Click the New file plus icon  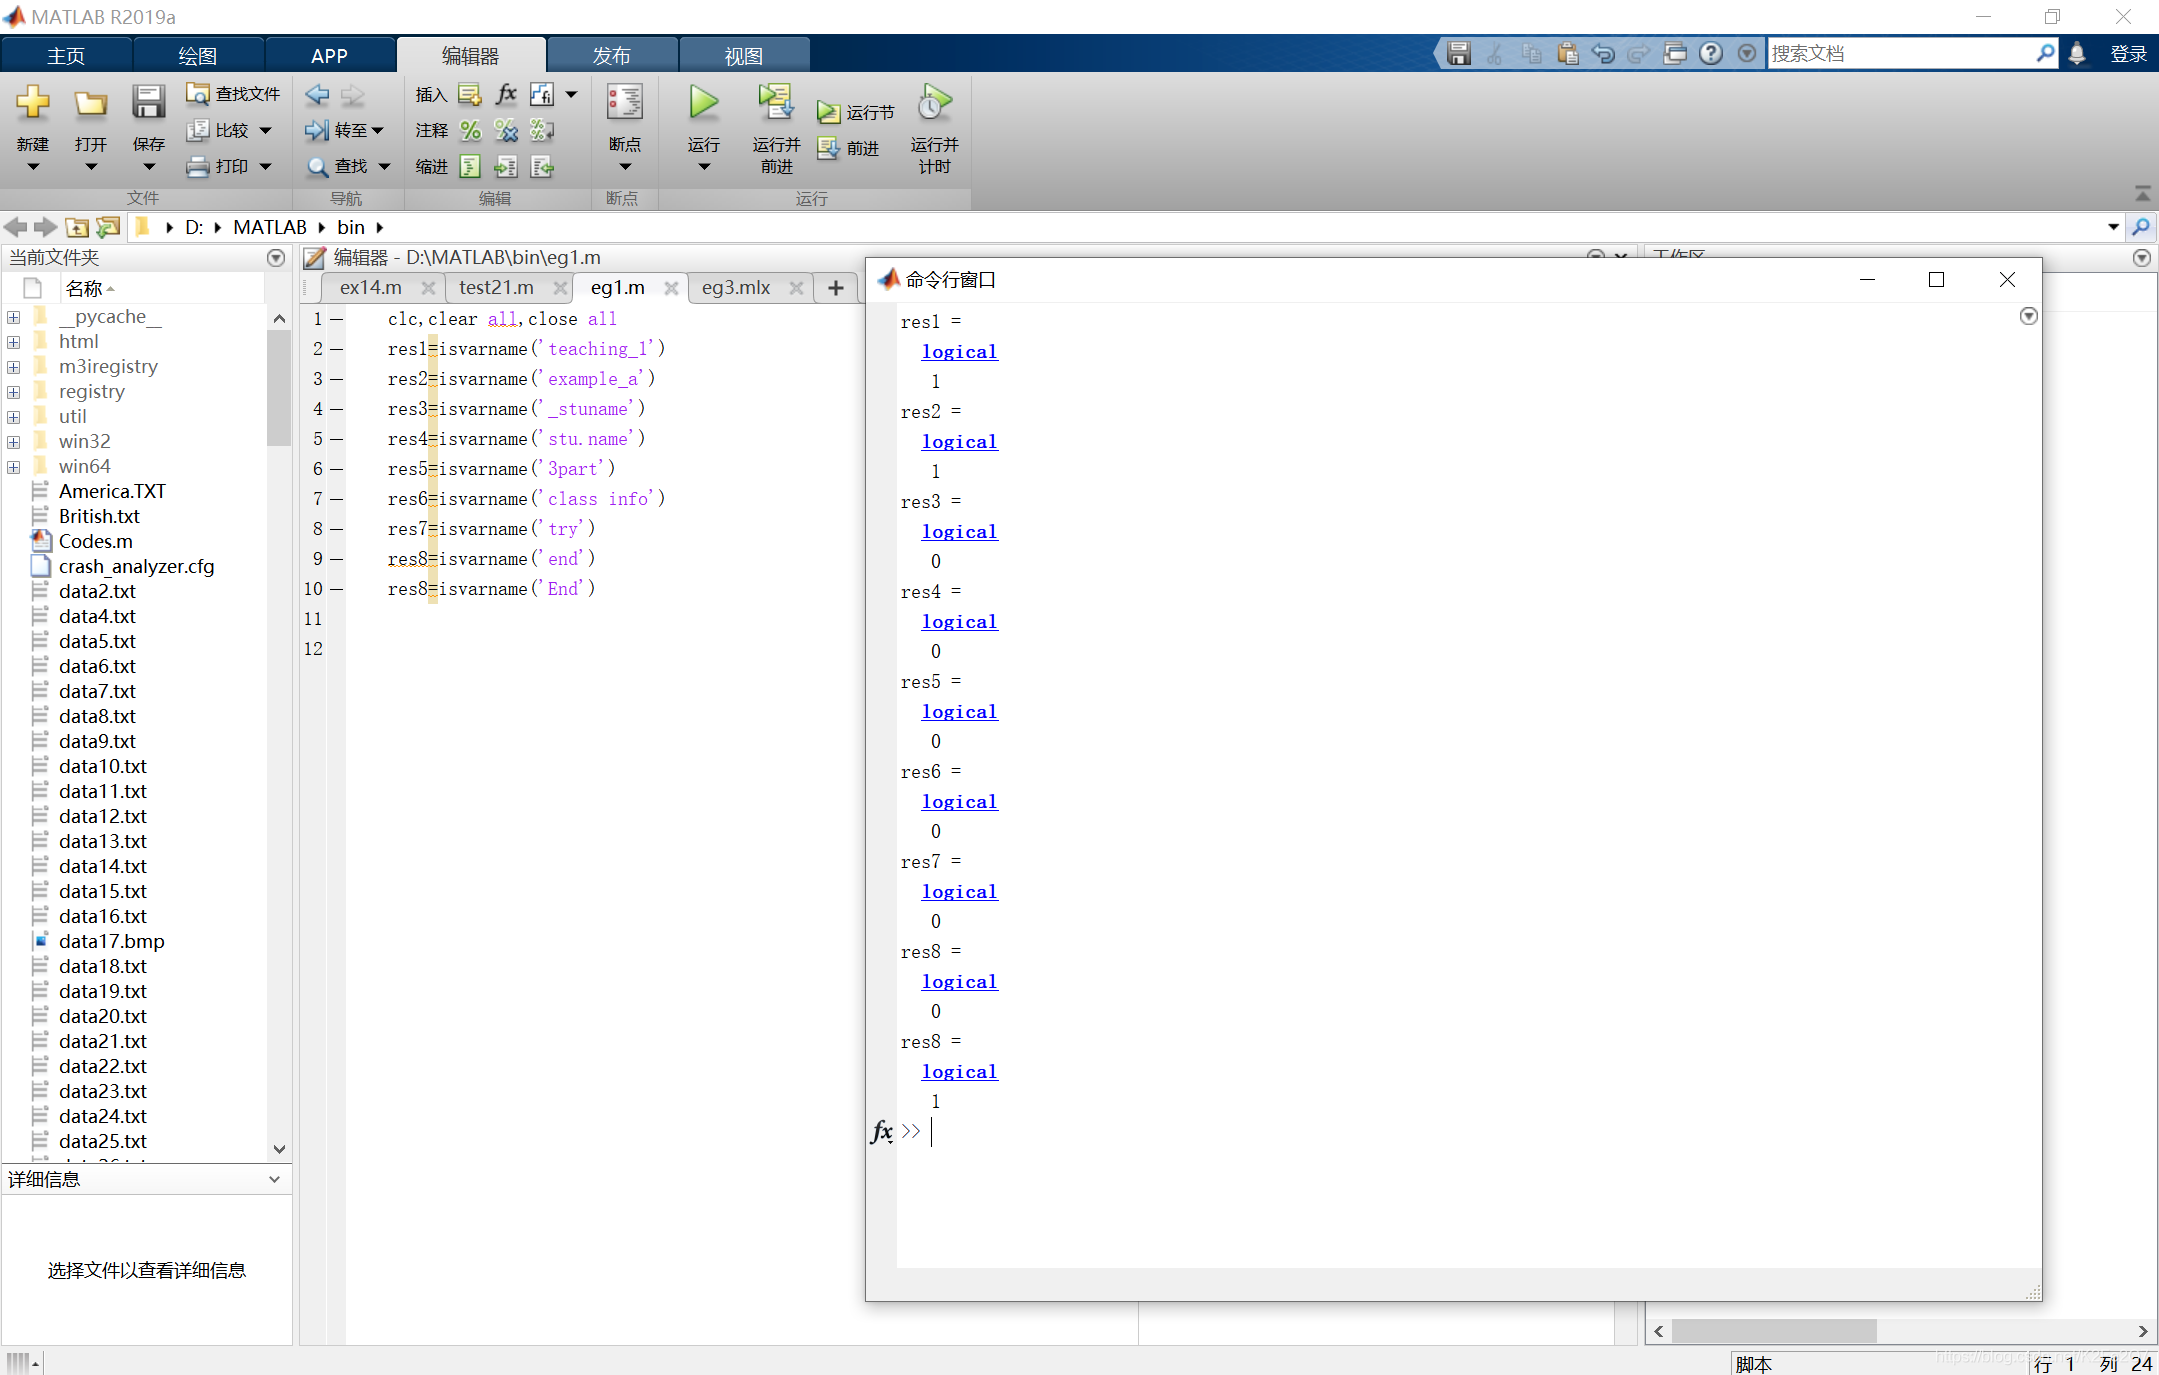[32, 103]
